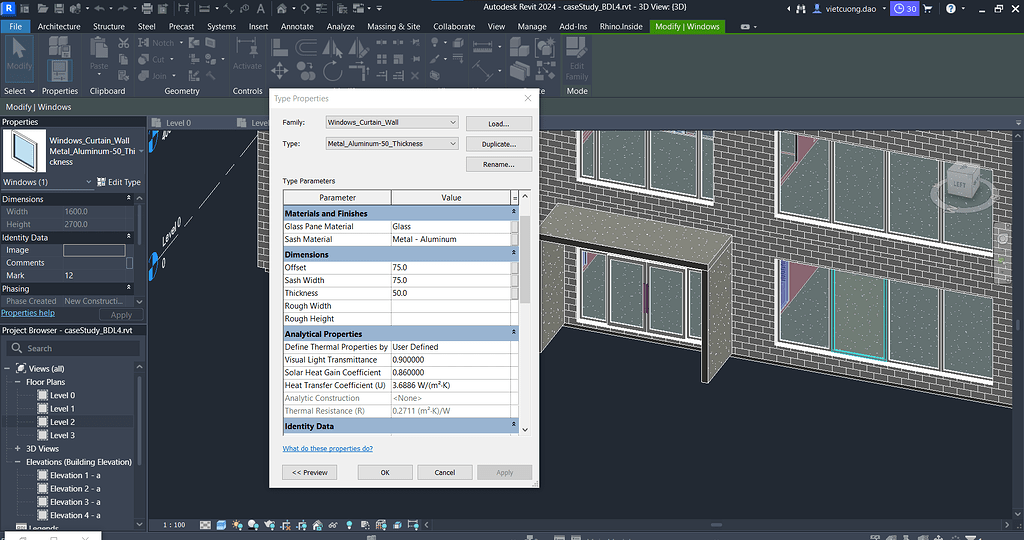Open the Family dropdown Windows_Curtain_Wall
The width and height of the screenshot is (1024, 540).
pyautogui.click(x=392, y=122)
